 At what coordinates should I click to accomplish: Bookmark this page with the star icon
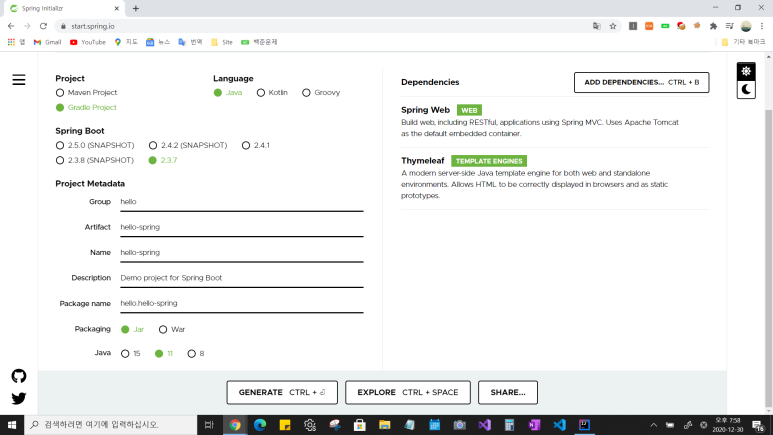click(x=613, y=26)
